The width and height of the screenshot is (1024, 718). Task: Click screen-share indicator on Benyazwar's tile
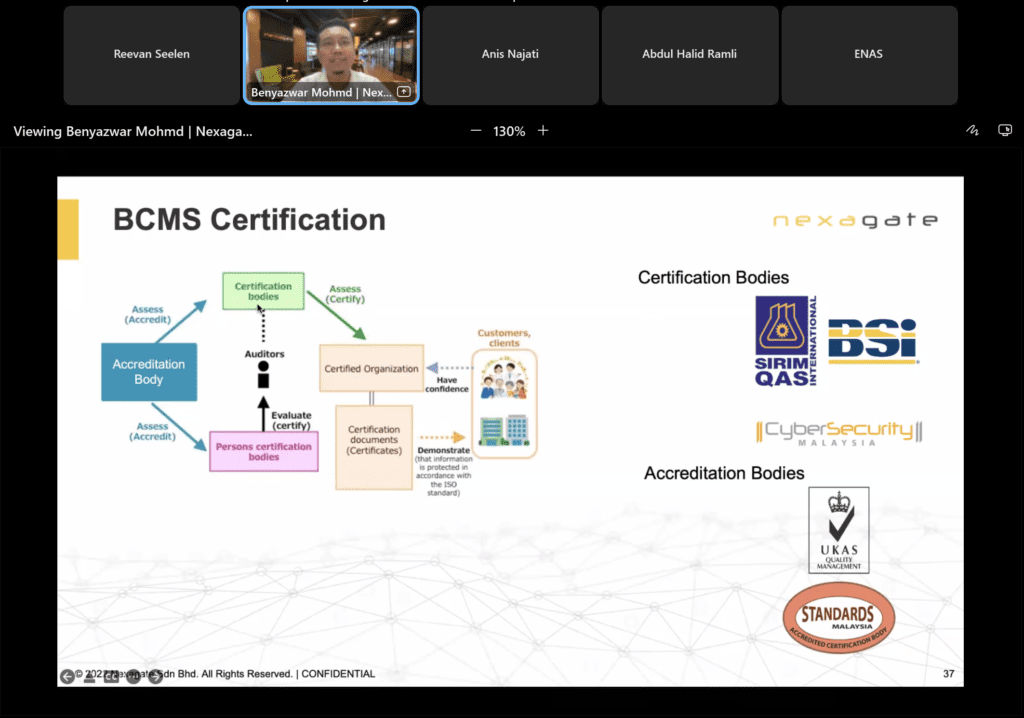pos(404,92)
